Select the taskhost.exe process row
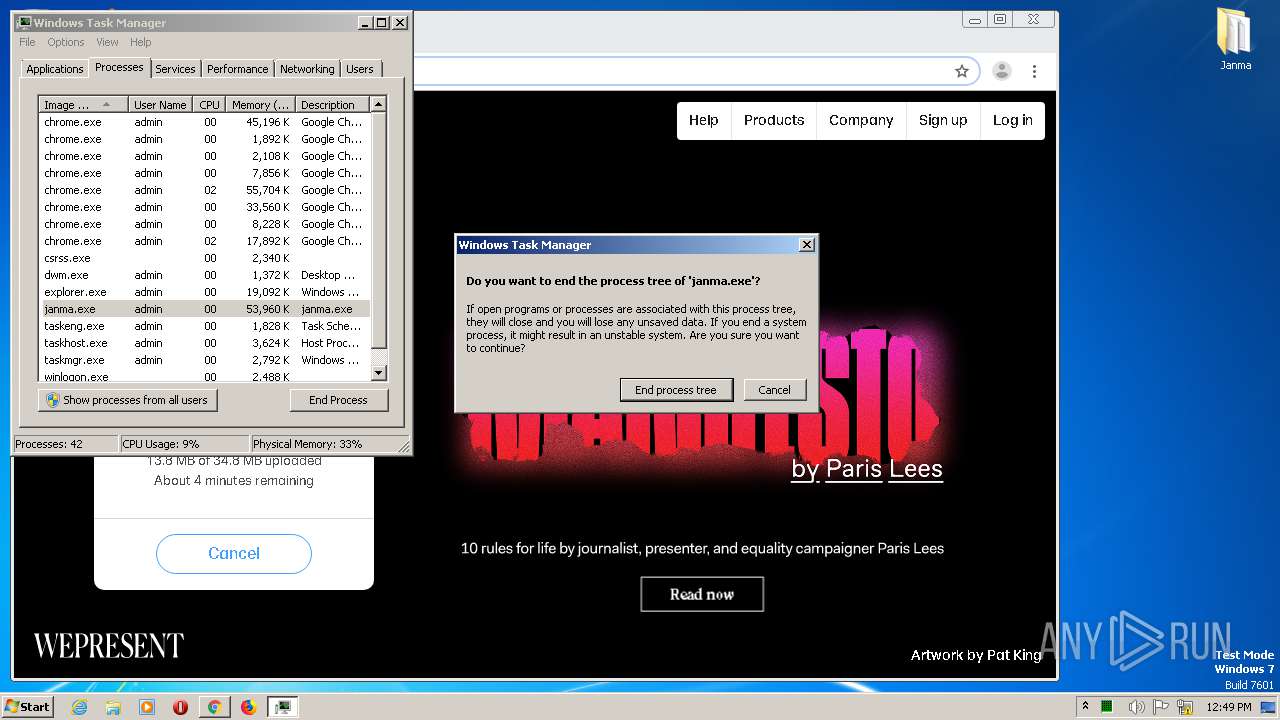The width and height of the screenshot is (1280, 720). (205, 343)
